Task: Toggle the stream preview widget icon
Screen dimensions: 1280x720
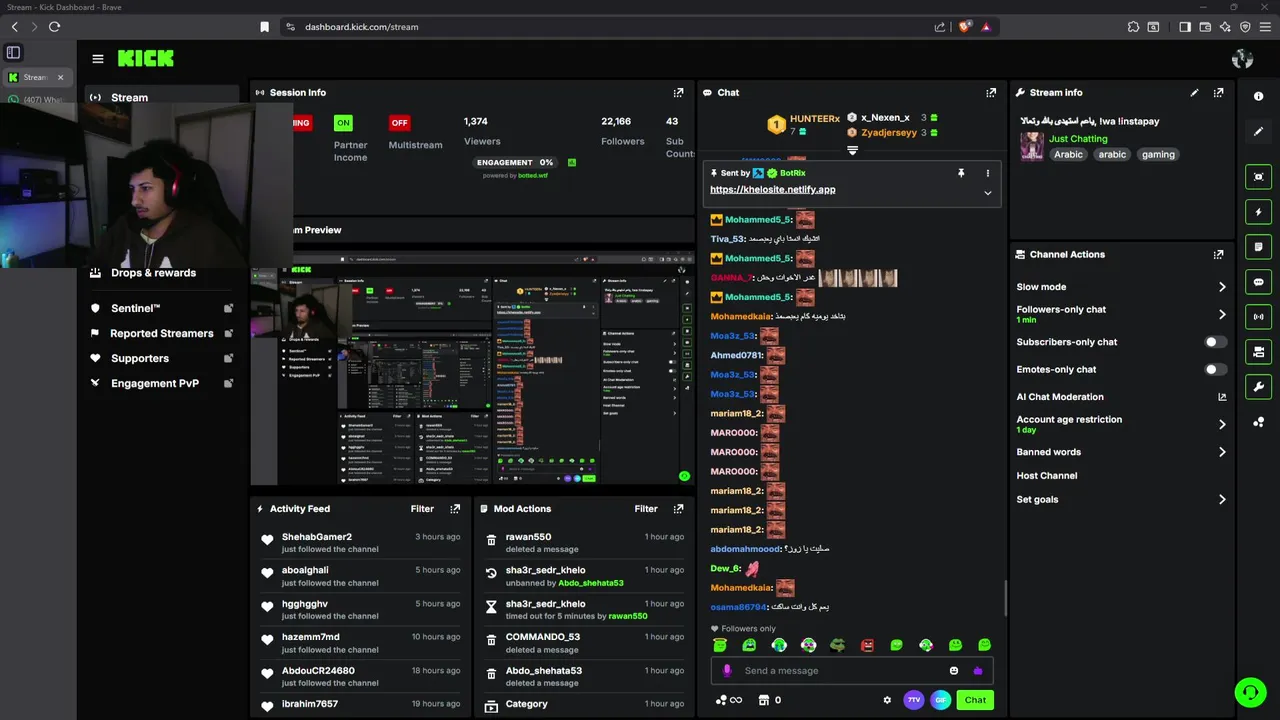Action: coord(1259,177)
